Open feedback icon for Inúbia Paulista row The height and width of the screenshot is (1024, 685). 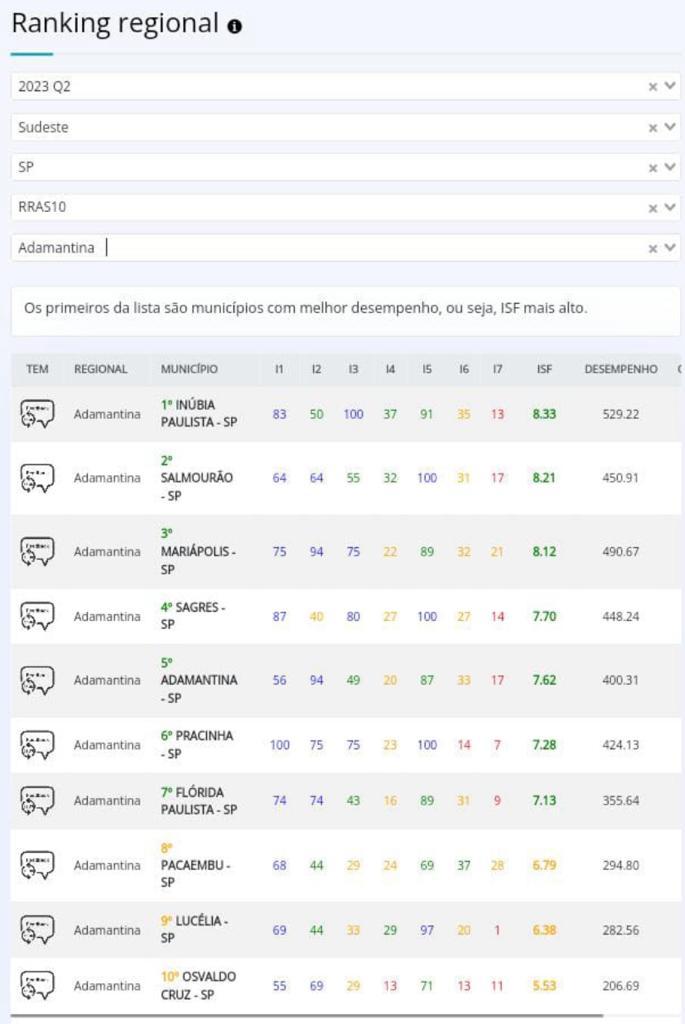(x=37, y=413)
